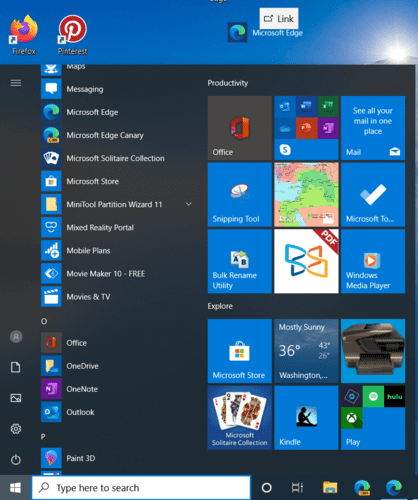Select Mixed Reality Portal from list
Viewport: 418px width, 500px height.
point(117,227)
